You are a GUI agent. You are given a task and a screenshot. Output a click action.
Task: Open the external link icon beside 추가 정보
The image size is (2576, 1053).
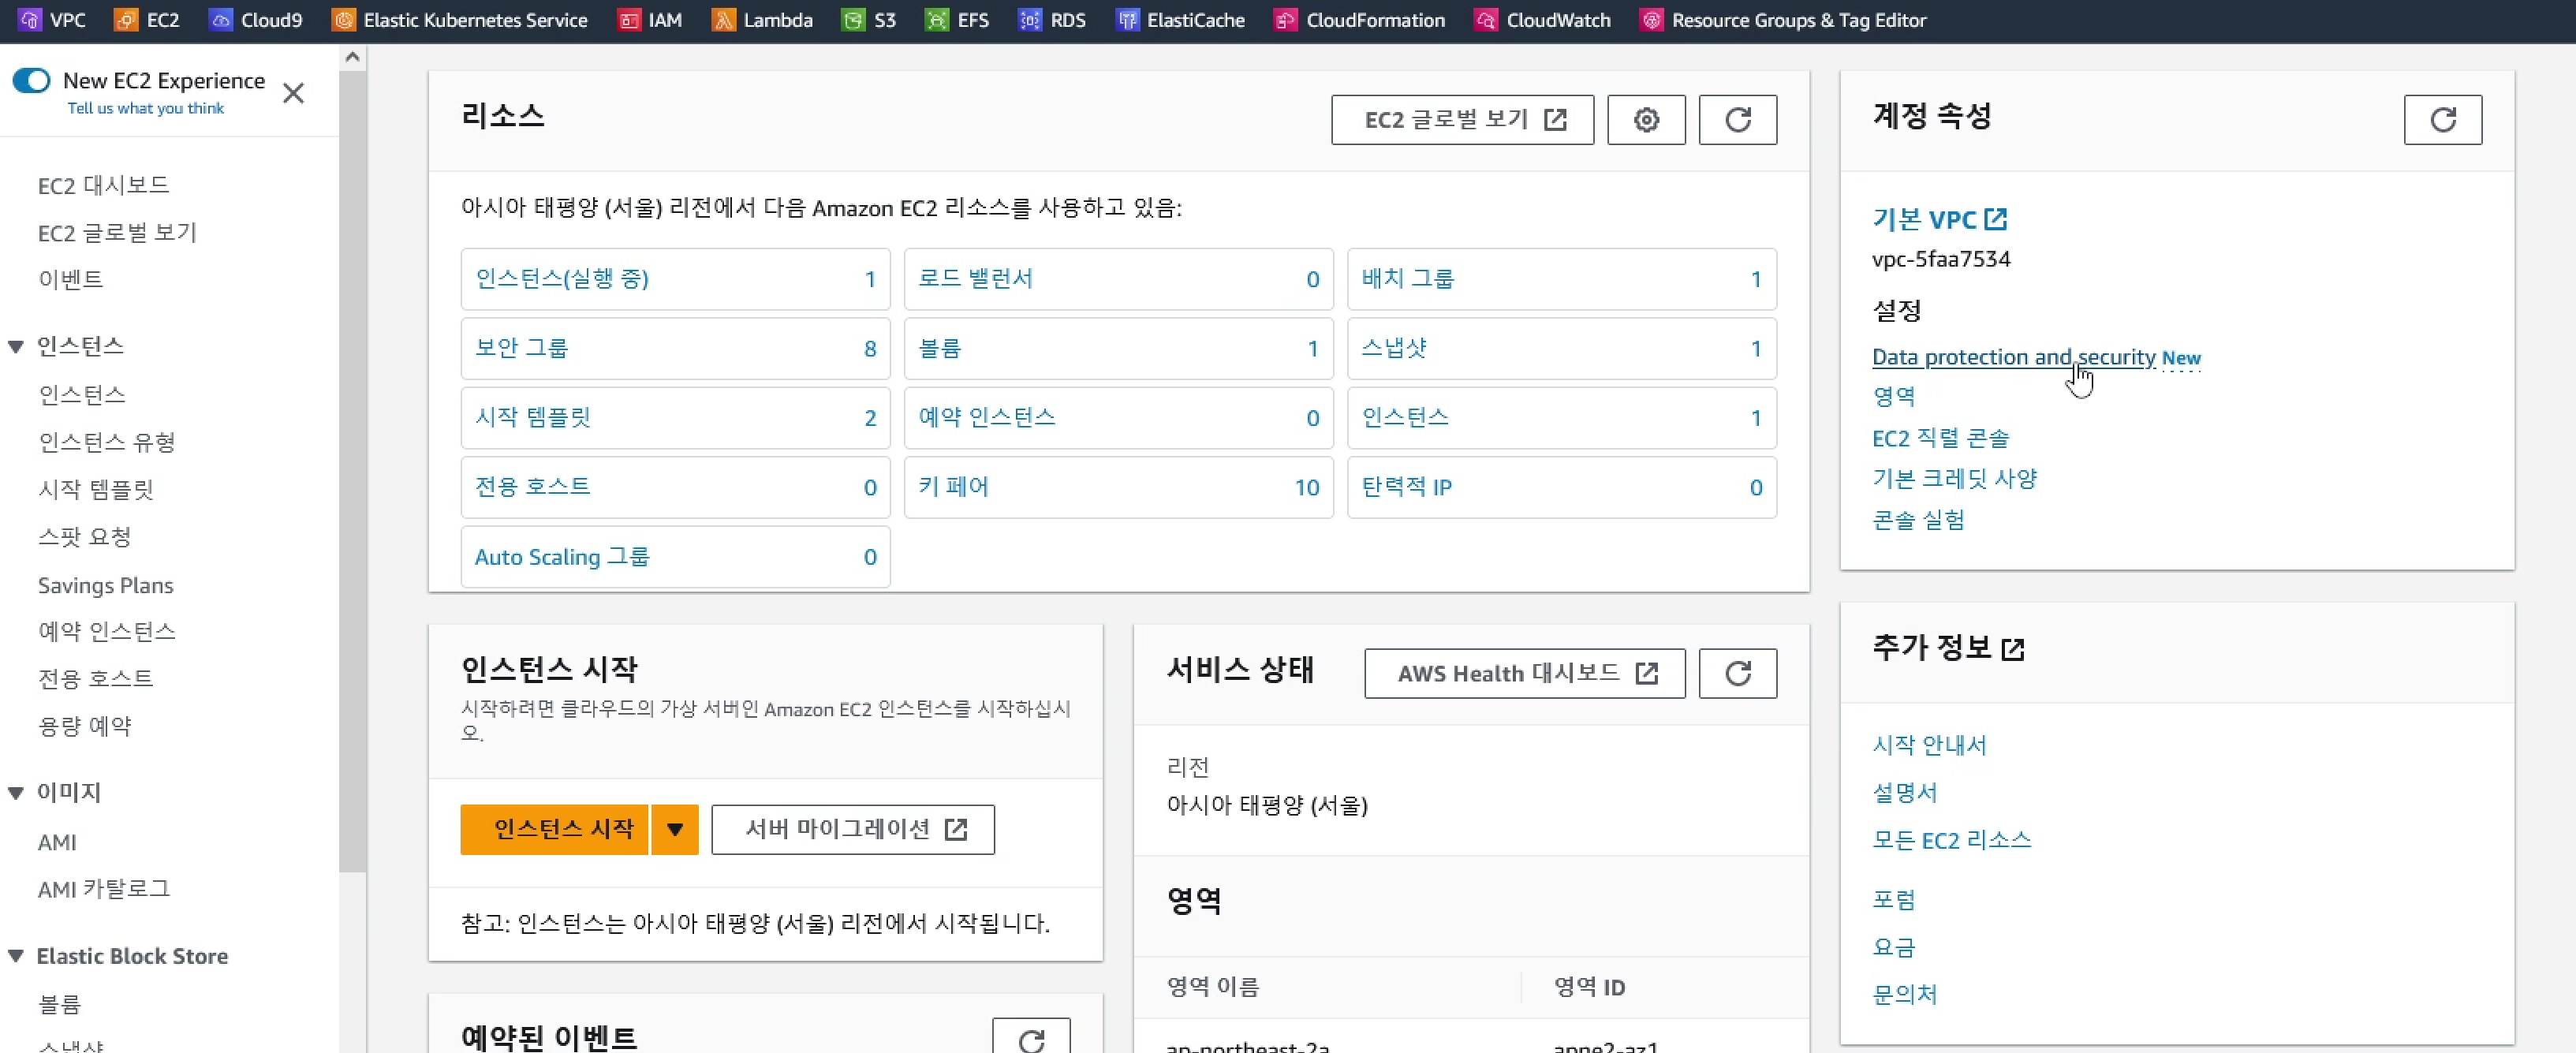click(x=2013, y=650)
